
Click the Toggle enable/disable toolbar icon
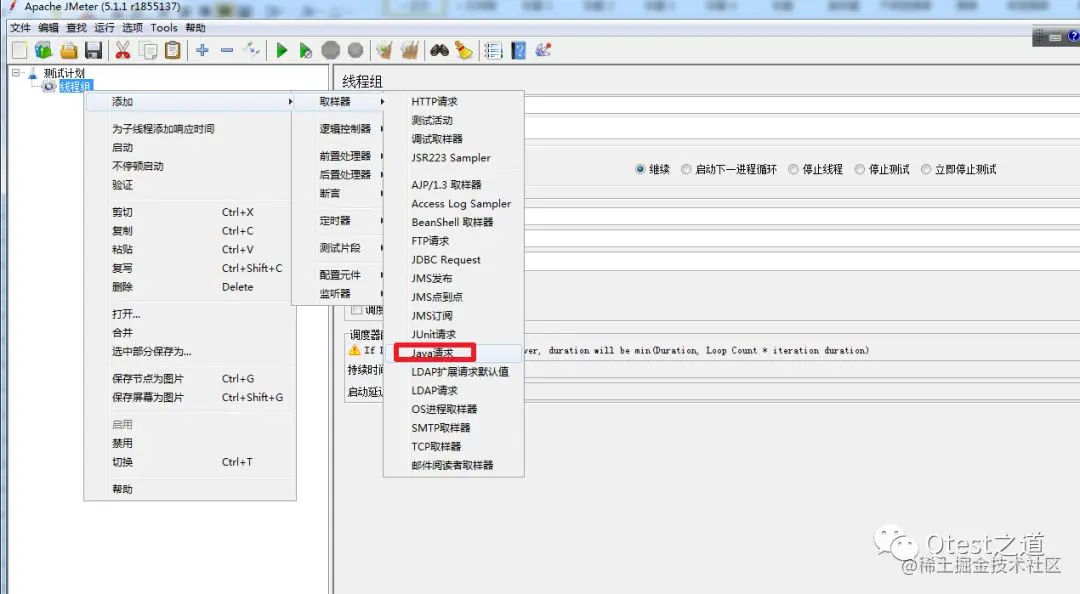[252, 50]
